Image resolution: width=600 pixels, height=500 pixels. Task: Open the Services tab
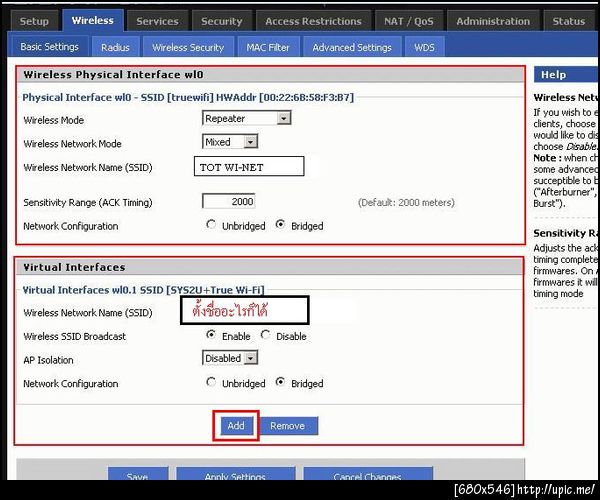point(157,21)
